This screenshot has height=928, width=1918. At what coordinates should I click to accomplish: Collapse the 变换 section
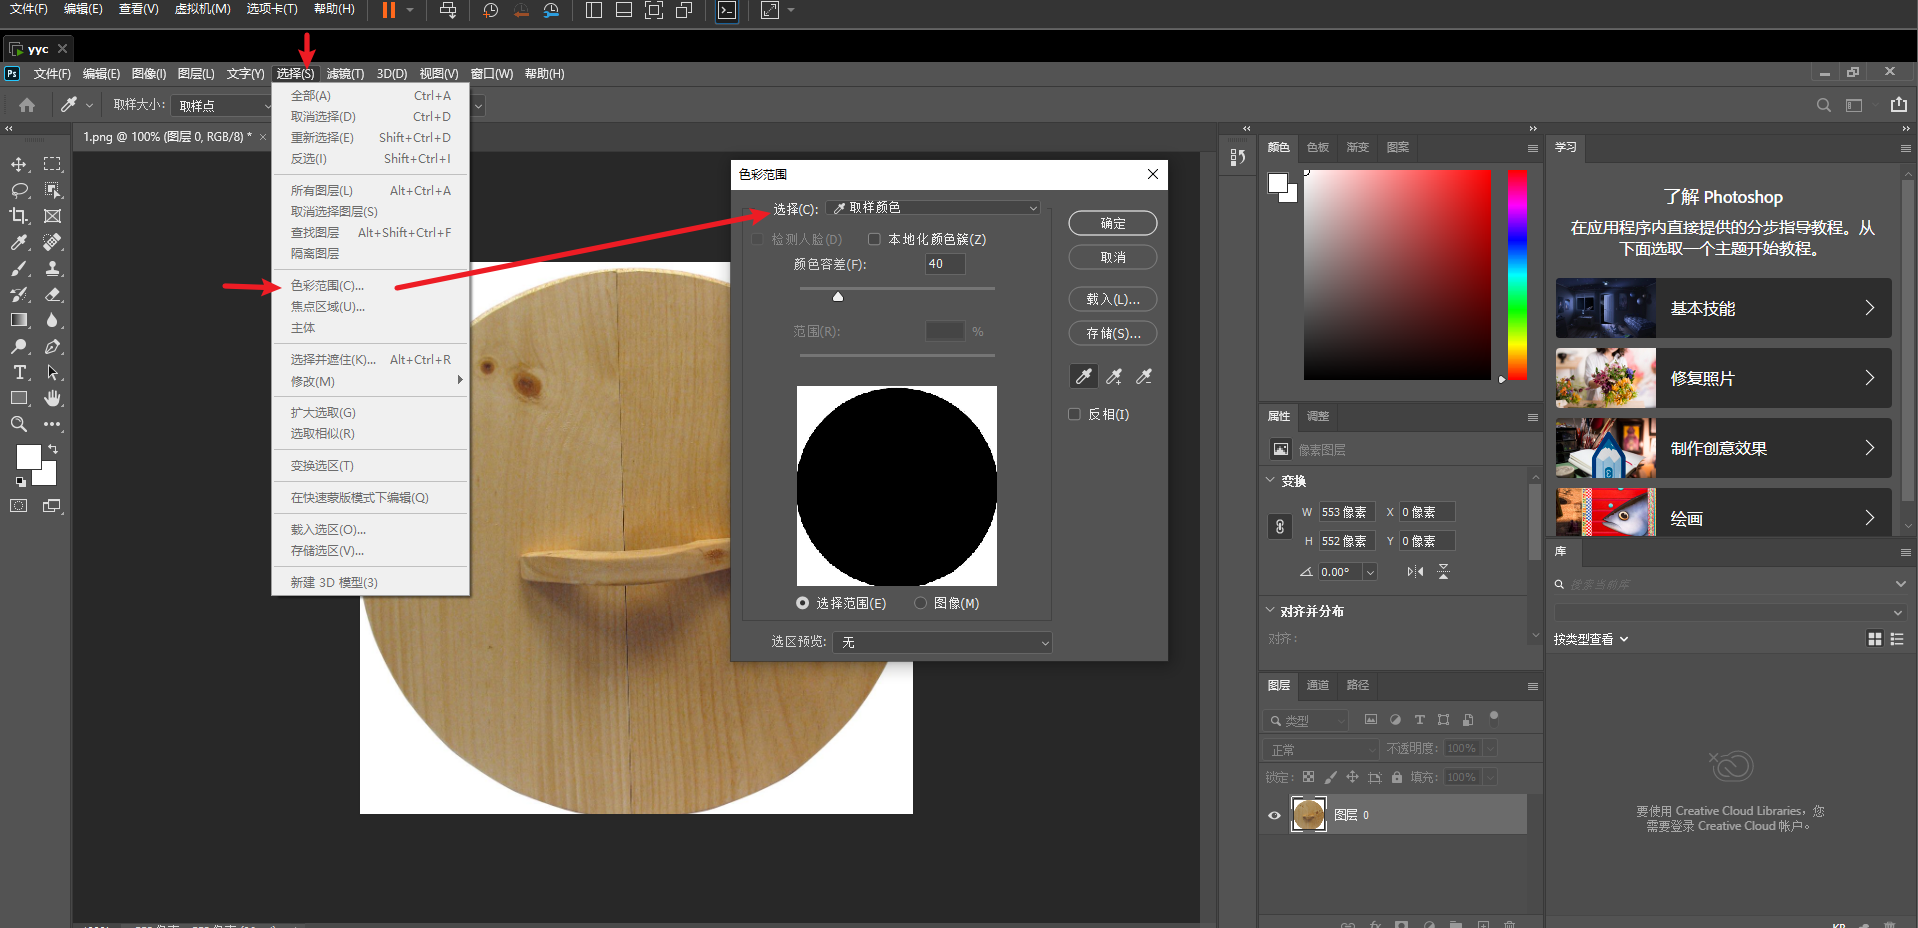1271,481
